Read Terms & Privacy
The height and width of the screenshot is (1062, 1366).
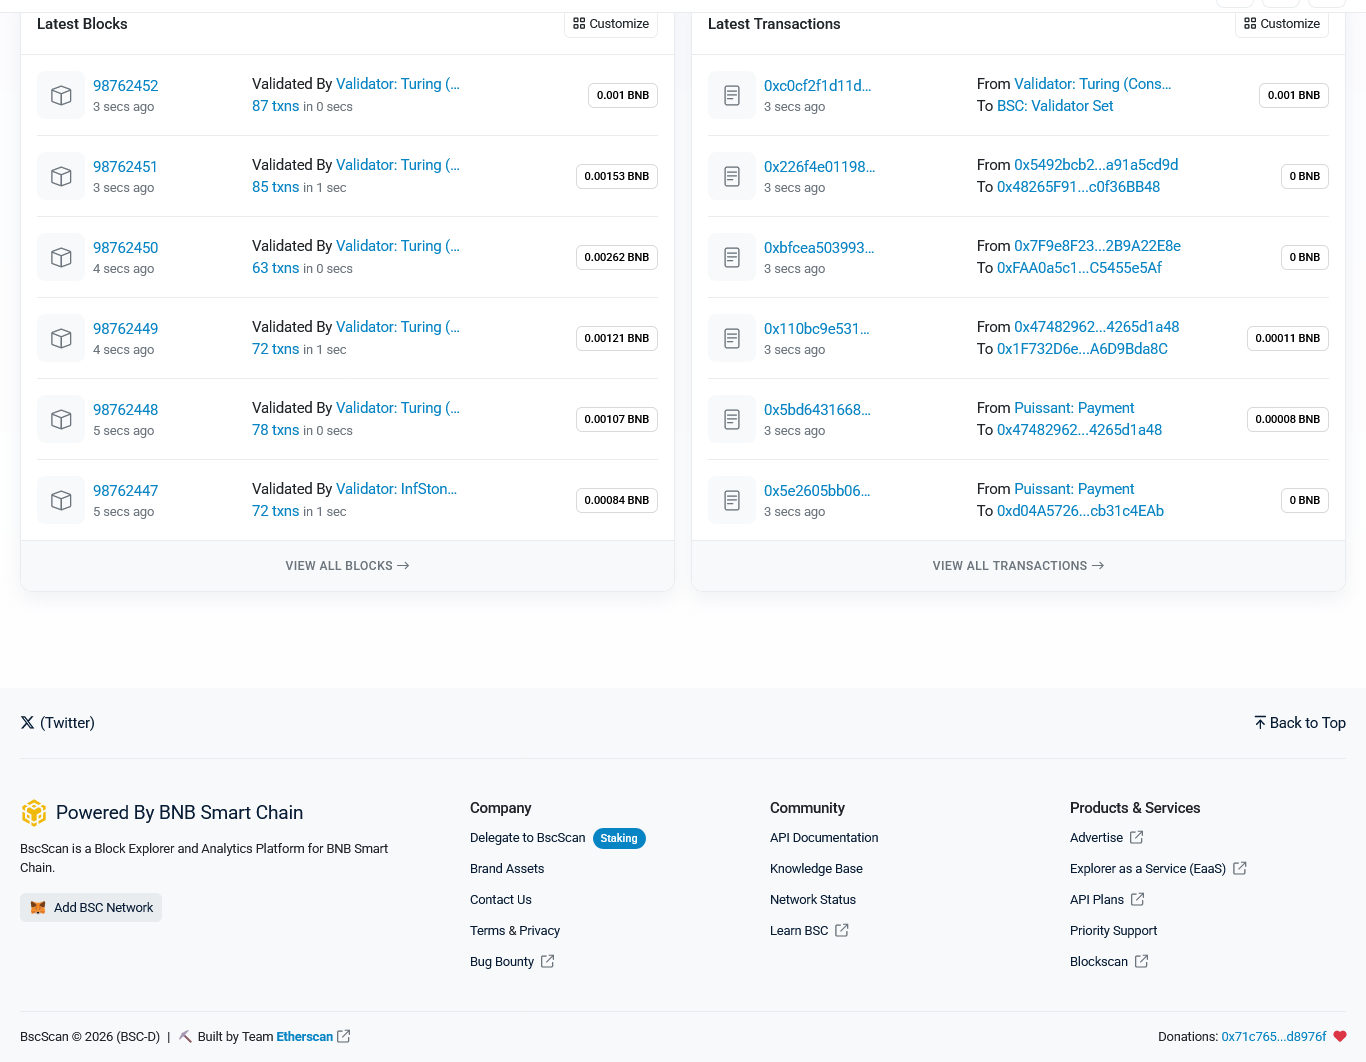click(x=515, y=931)
